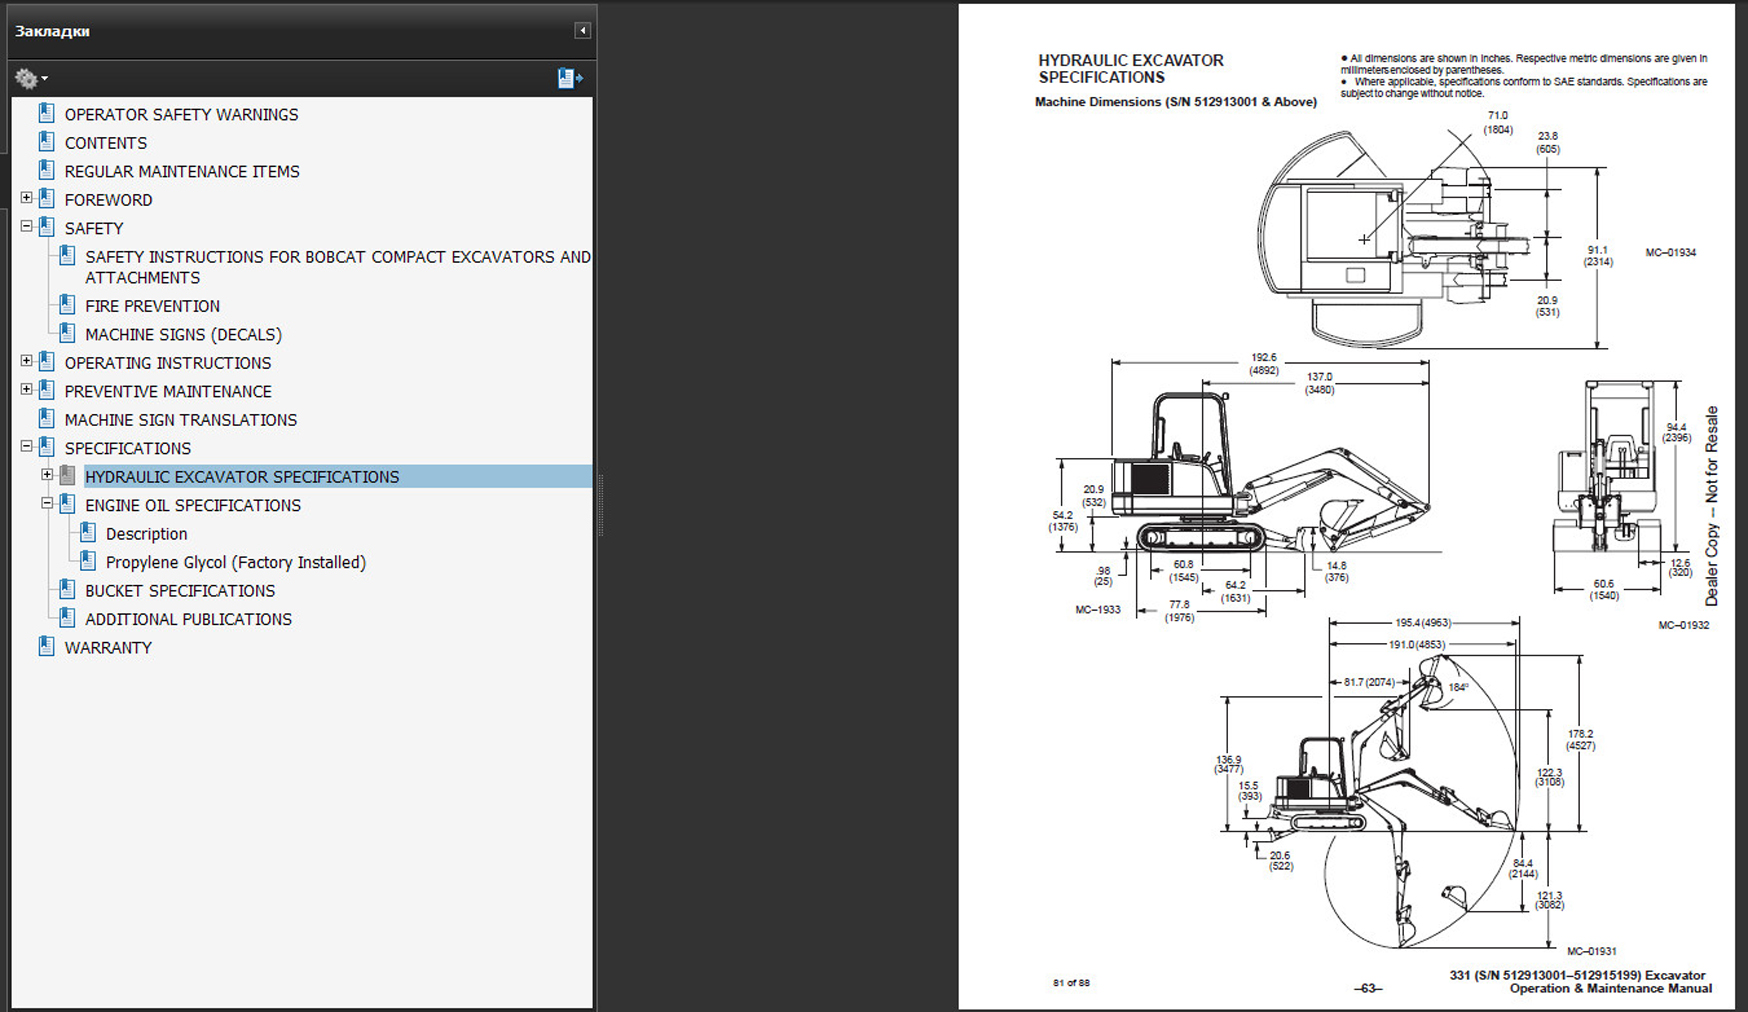Expand the PREVENTIVE MAINTENANCE bookmark
Viewport: 1748px width, 1012px height.
click(27, 390)
